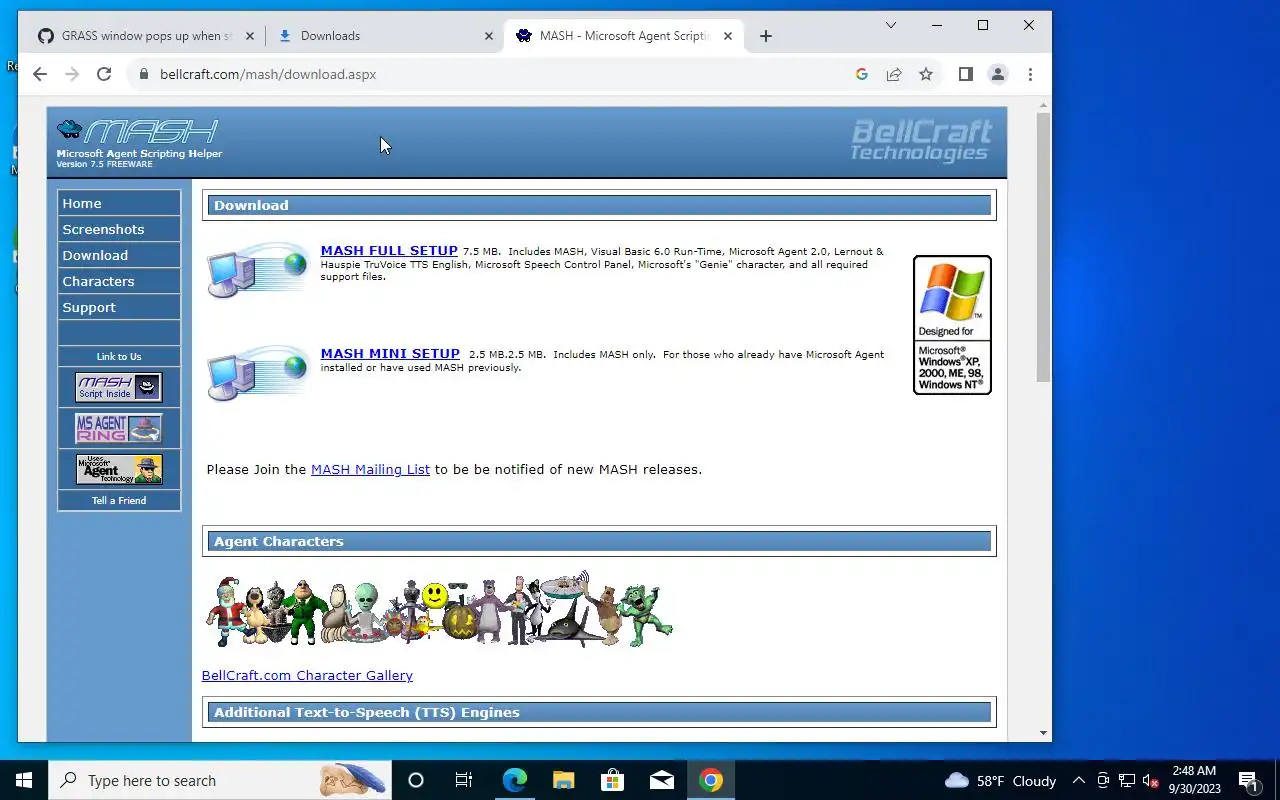Click the MS Agent Ring badge
This screenshot has width=1280, height=800.
(119, 429)
